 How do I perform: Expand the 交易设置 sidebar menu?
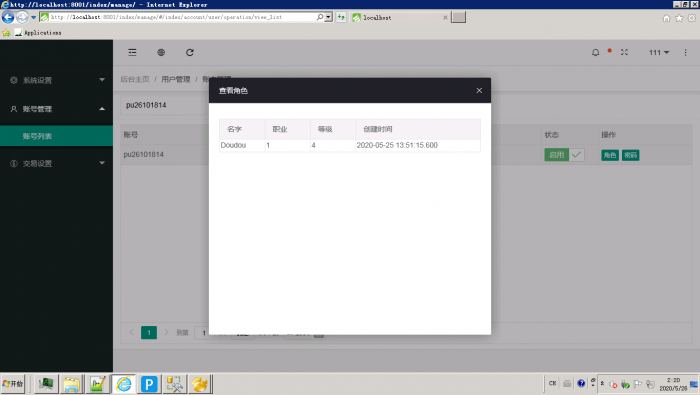coord(57,163)
